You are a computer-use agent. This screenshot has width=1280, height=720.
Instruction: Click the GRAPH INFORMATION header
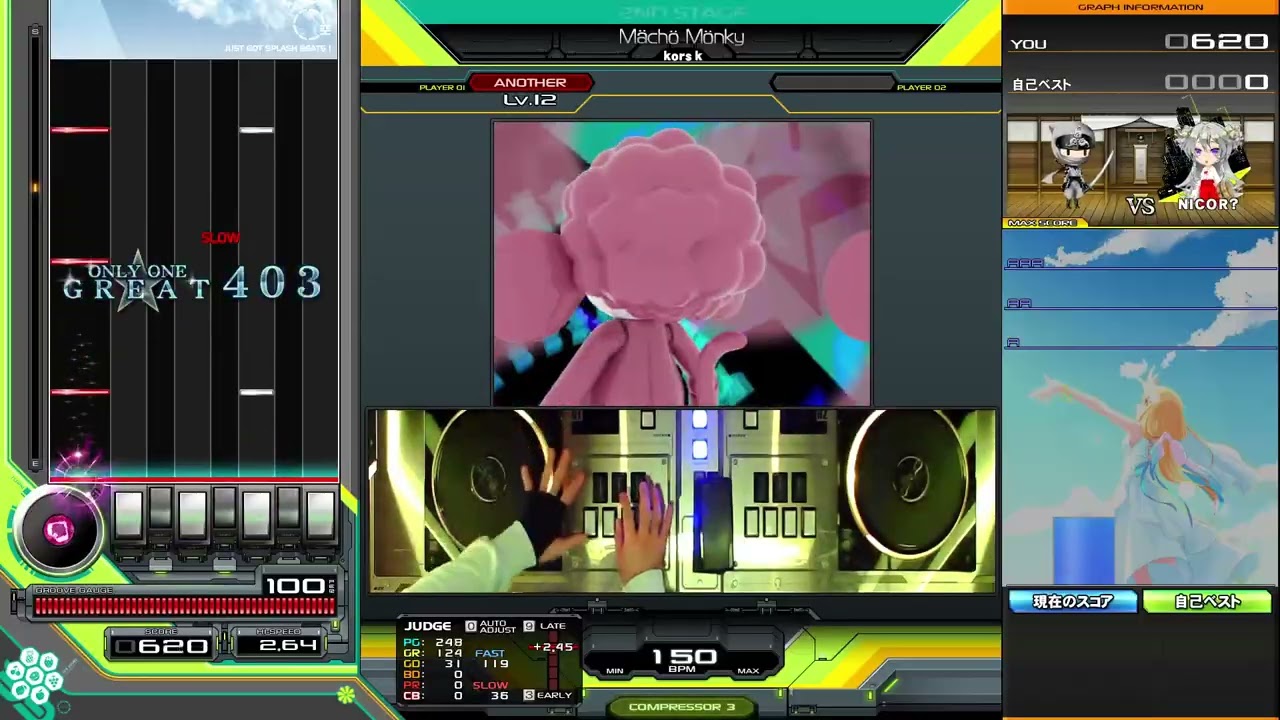click(1140, 8)
